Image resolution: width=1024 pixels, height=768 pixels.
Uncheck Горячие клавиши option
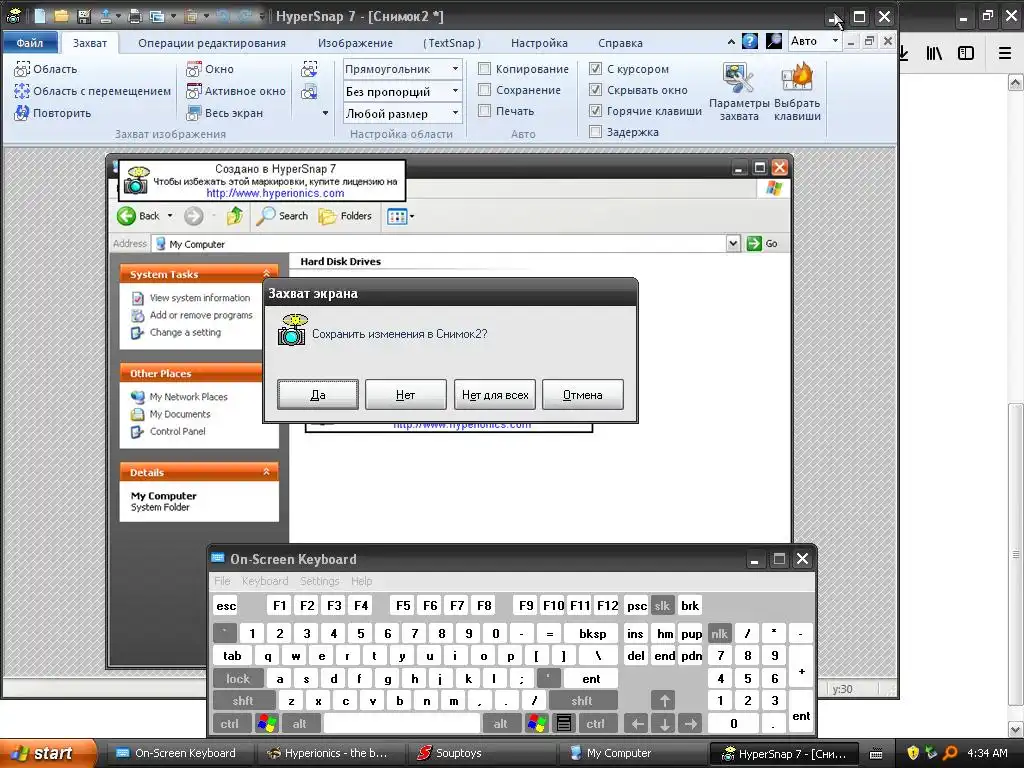point(595,110)
